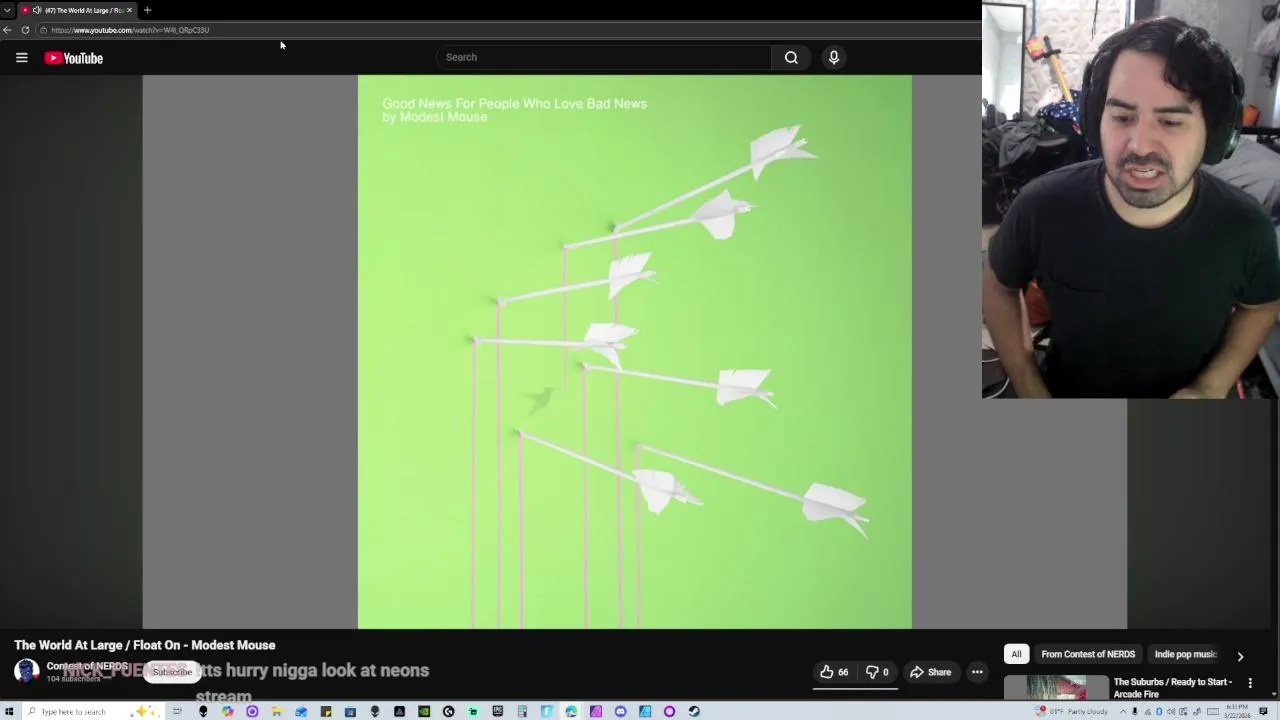Open the three-dot more actions menu
This screenshot has width=1280, height=720.
[977, 672]
